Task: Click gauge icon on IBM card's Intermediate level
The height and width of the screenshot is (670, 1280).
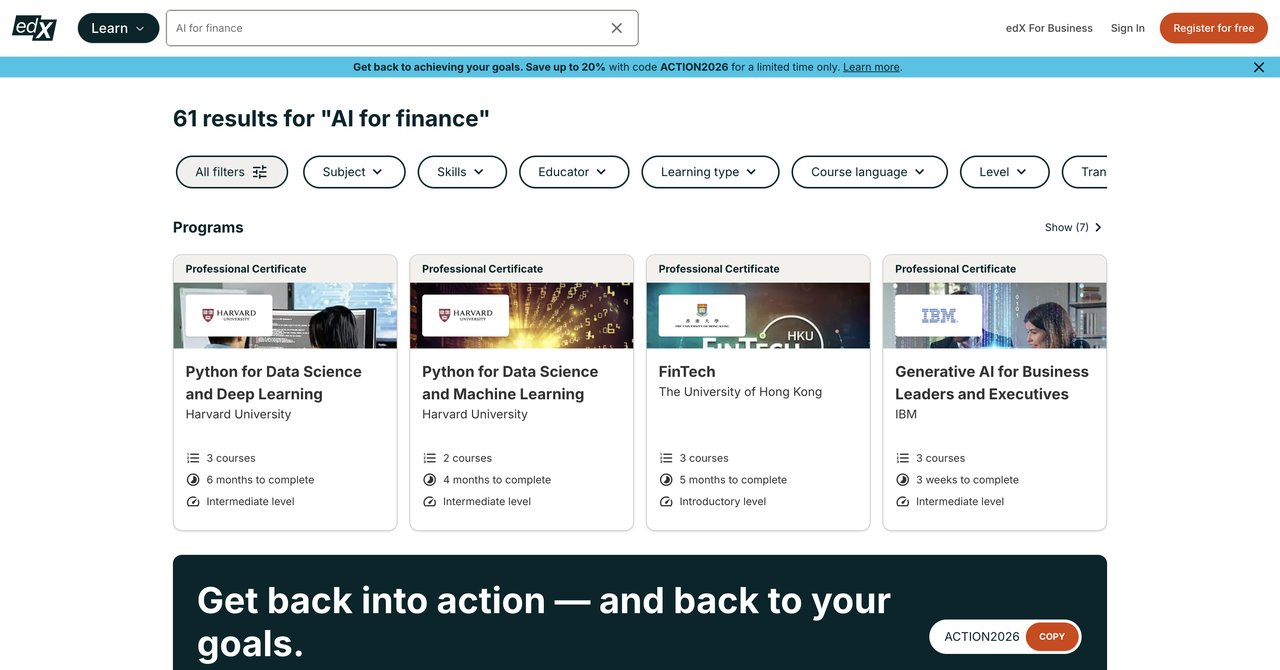Action: pos(903,502)
